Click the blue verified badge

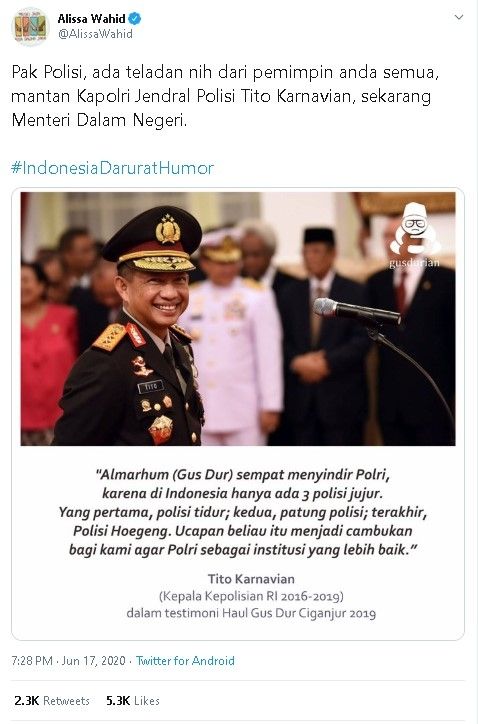(134, 19)
